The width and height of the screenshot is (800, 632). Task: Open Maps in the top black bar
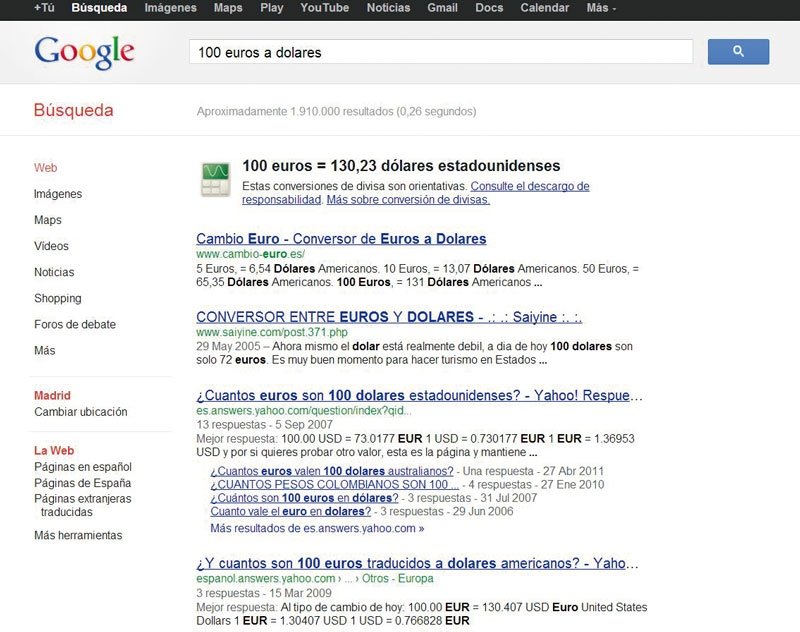[228, 8]
